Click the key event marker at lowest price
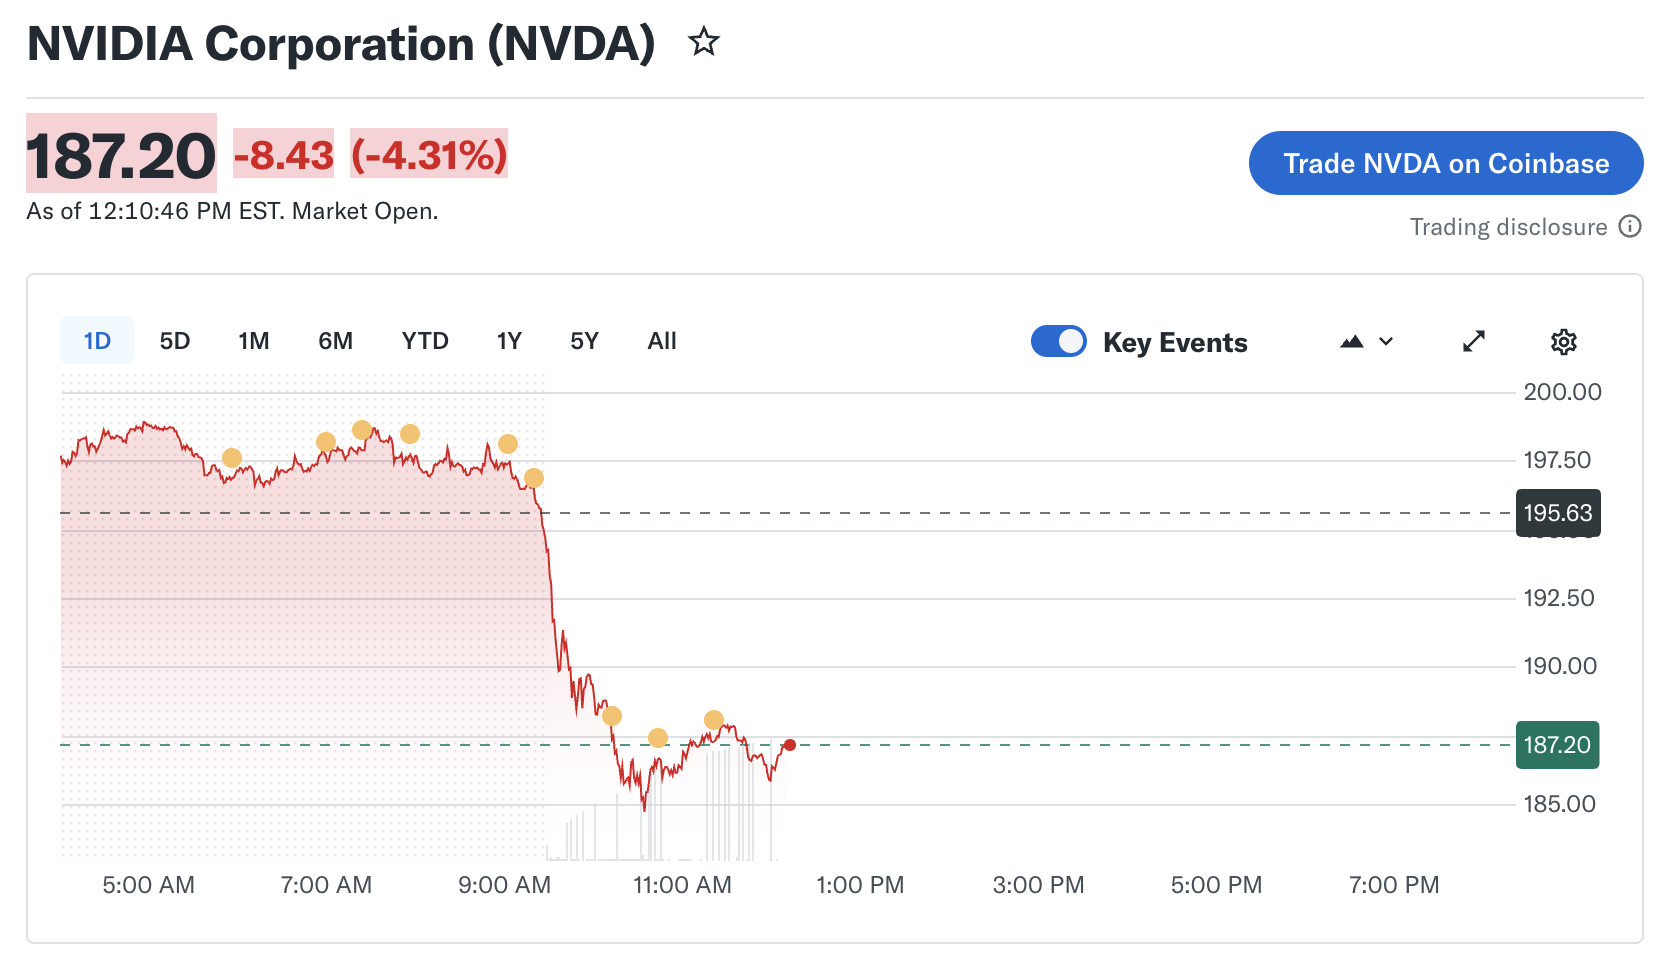The image size is (1668, 964). point(658,738)
